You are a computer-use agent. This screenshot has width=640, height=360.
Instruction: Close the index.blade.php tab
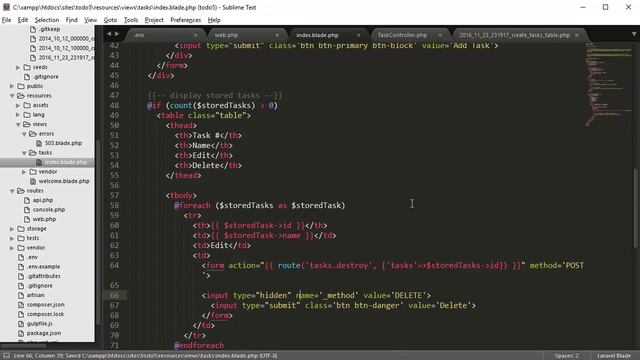pyautogui.click(x=359, y=35)
